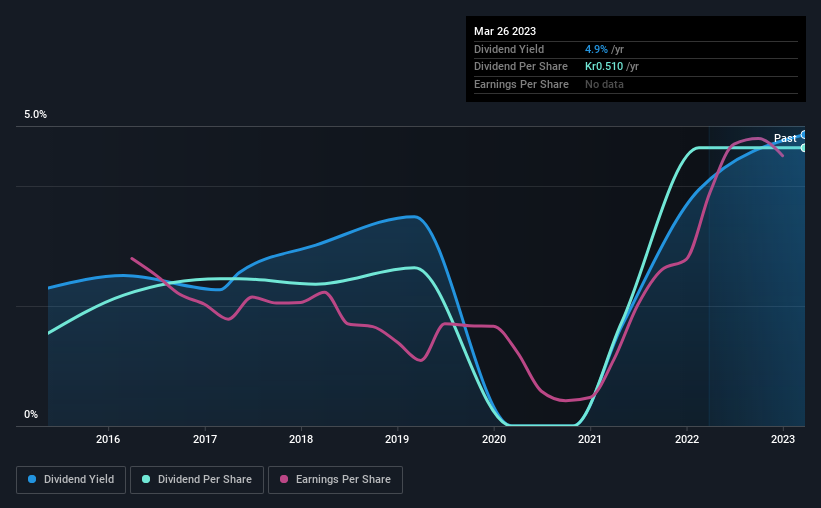The height and width of the screenshot is (508, 821).
Task: Click the teal endpoint marker on chart
Action: point(803,148)
